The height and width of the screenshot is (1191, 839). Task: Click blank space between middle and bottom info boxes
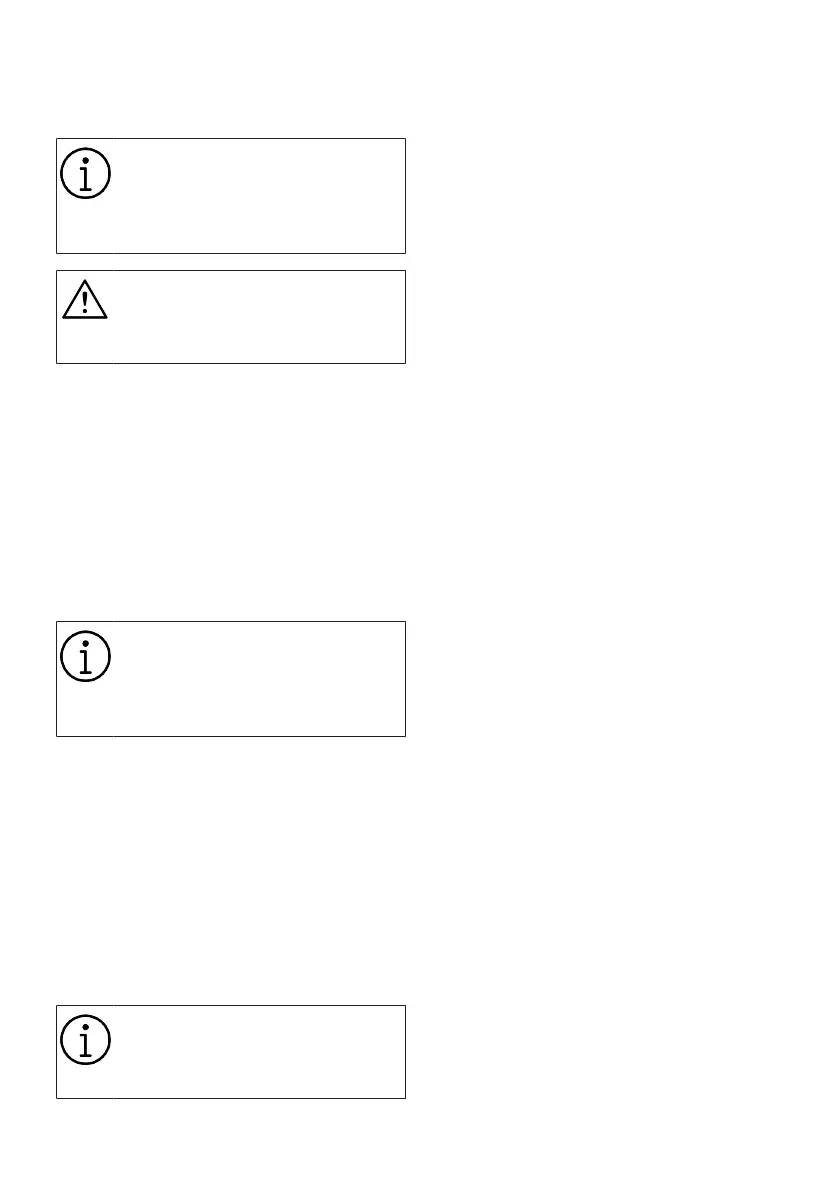click(230, 870)
